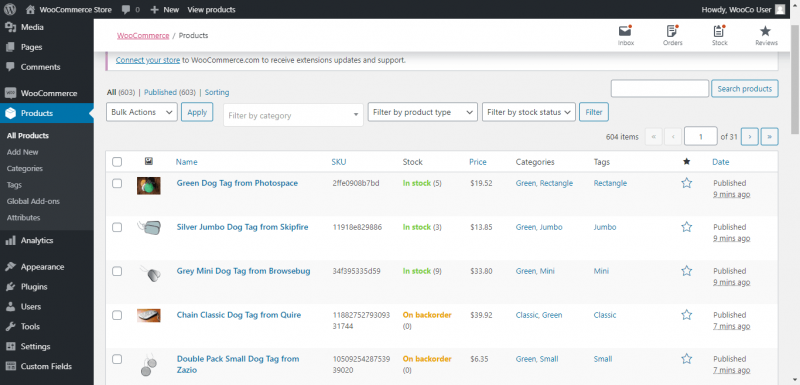Click the image column header icon
800x385 pixels.
click(x=148, y=161)
